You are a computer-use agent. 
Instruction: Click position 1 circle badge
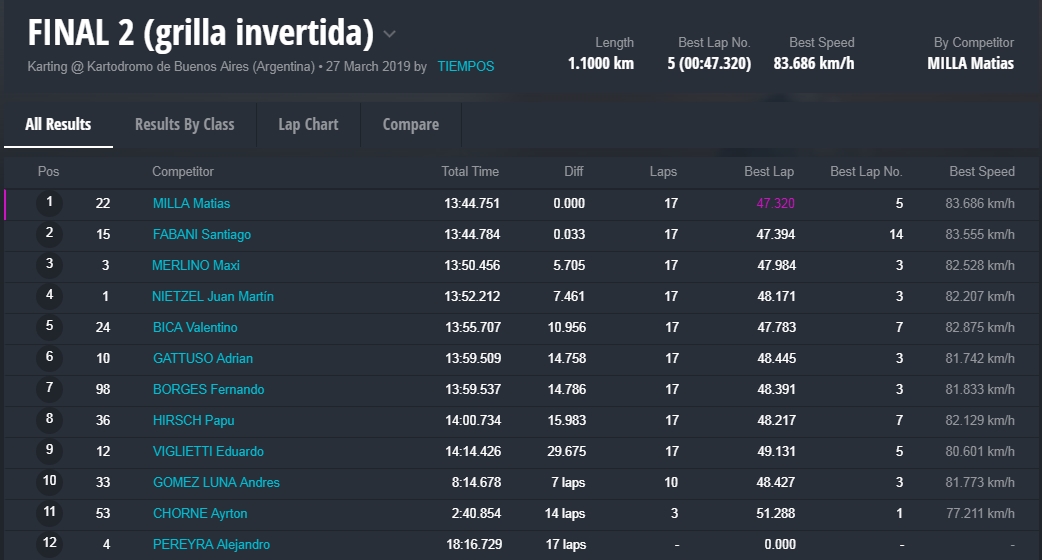coord(49,203)
